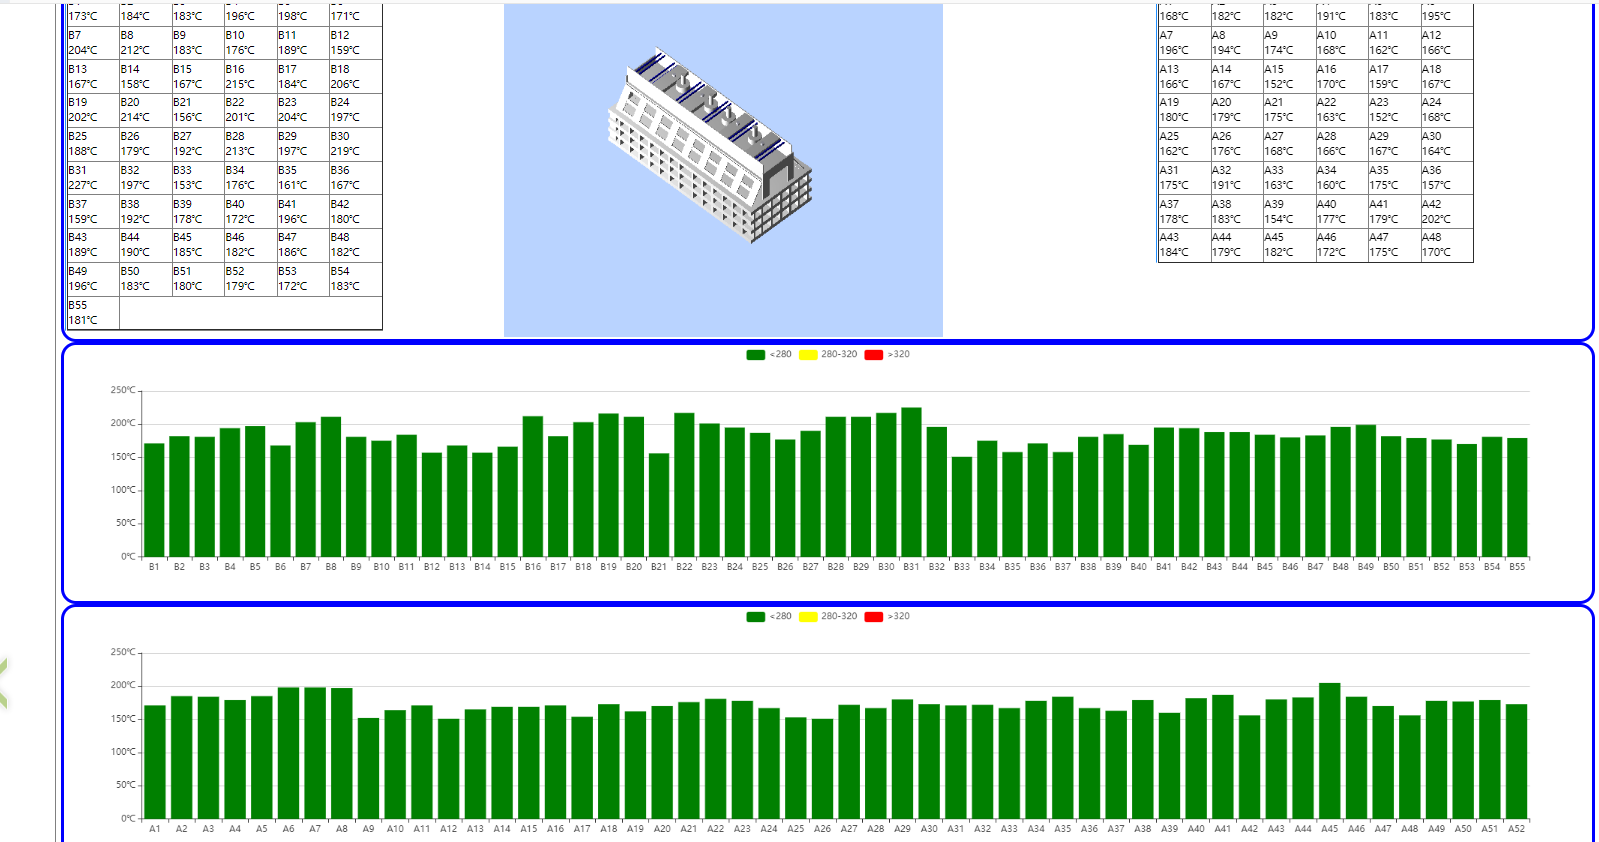The height and width of the screenshot is (842, 1599).
Task: Click green <280 legend swatch in A chart
Action: [756, 617]
